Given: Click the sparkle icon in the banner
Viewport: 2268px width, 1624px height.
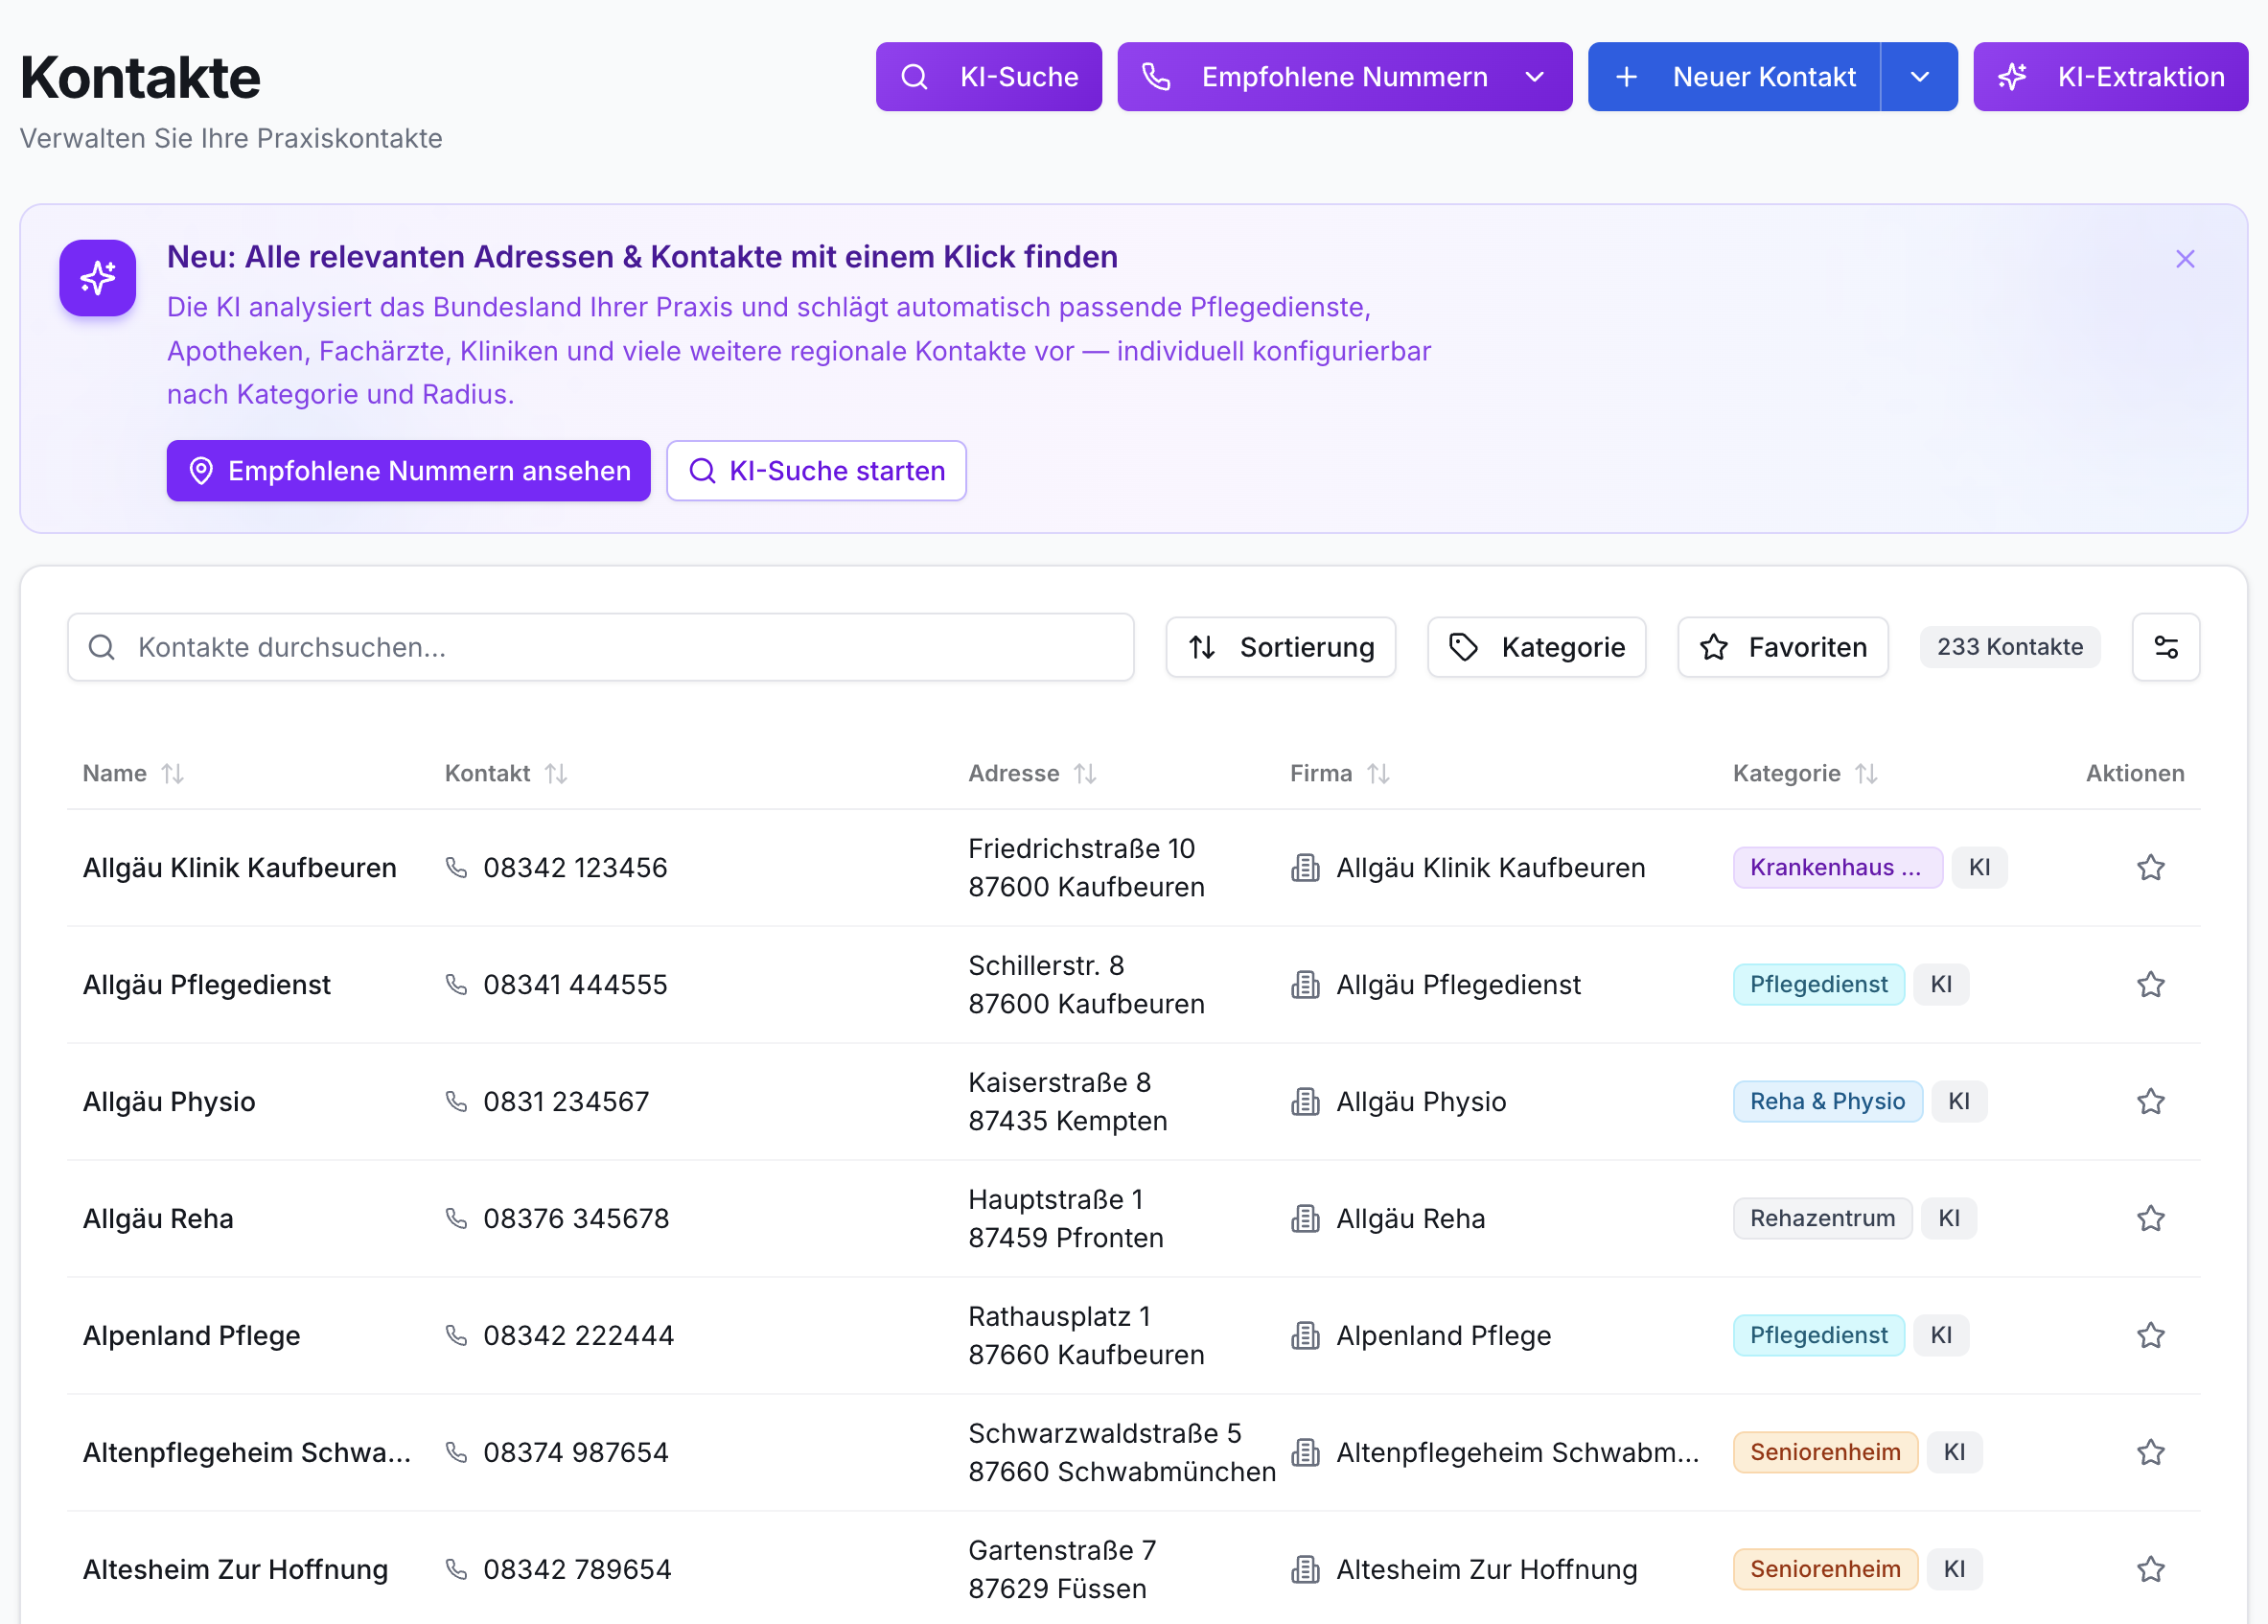Looking at the screenshot, I should tap(98, 278).
